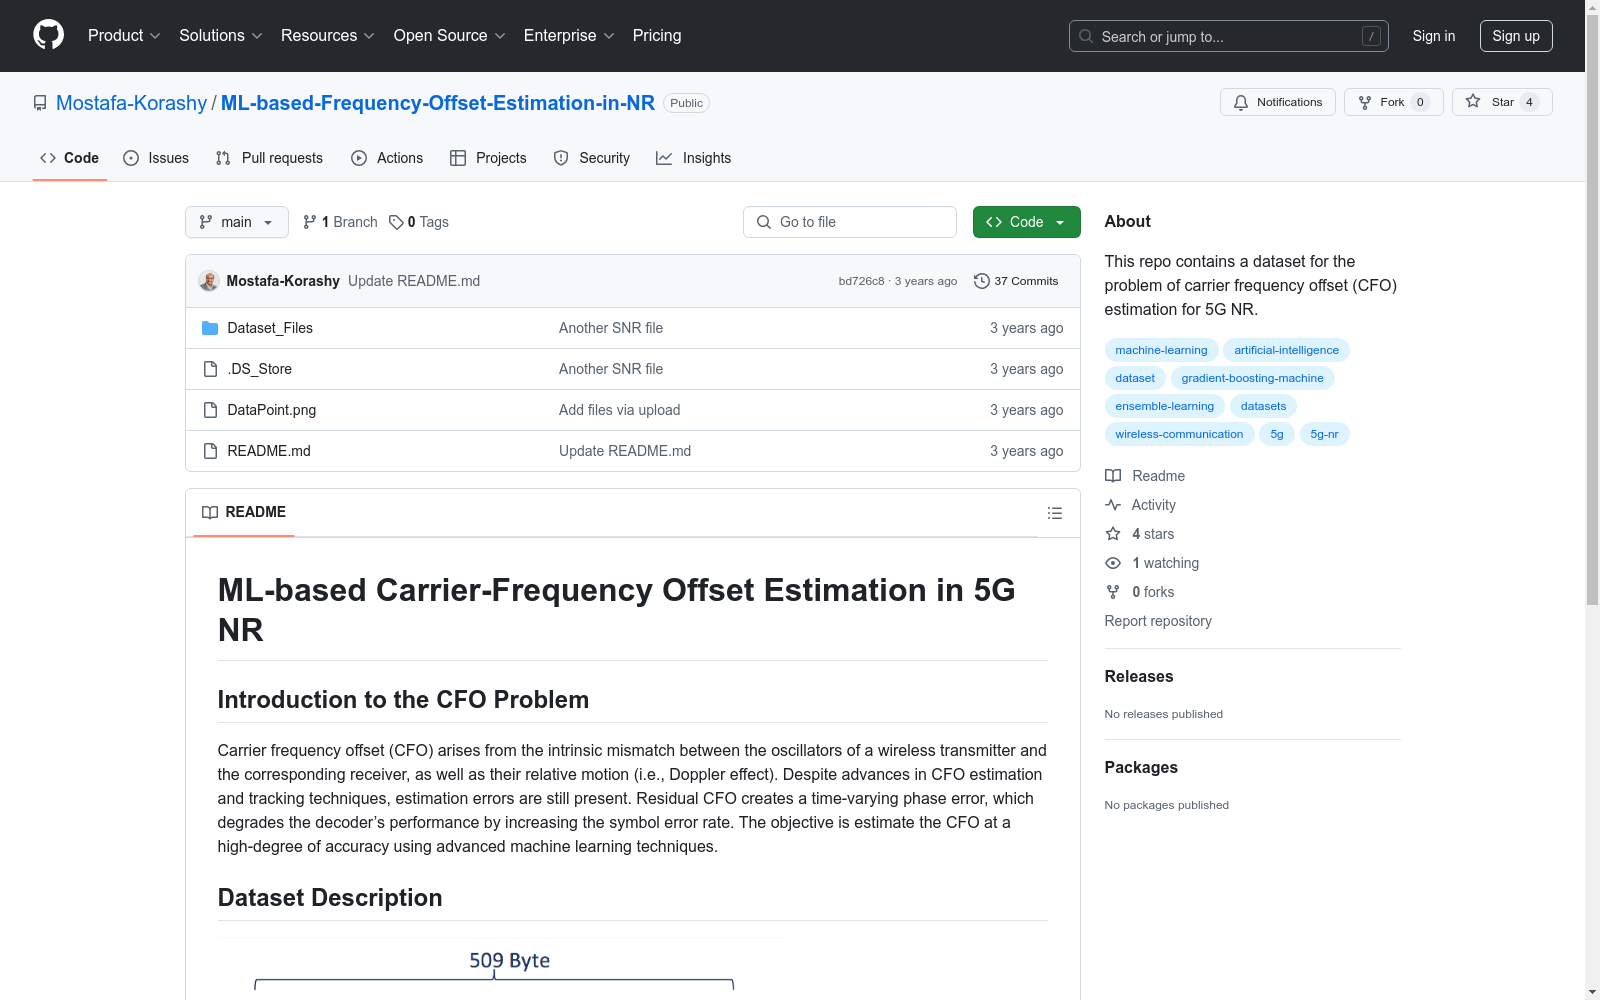Open the green Code dropdown button
This screenshot has width=1600, height=1000.
click(1027, 222)
